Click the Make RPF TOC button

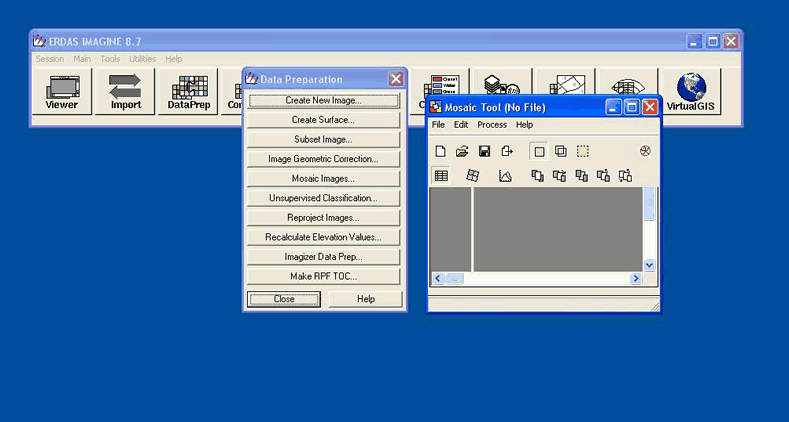tap(324, 276)
